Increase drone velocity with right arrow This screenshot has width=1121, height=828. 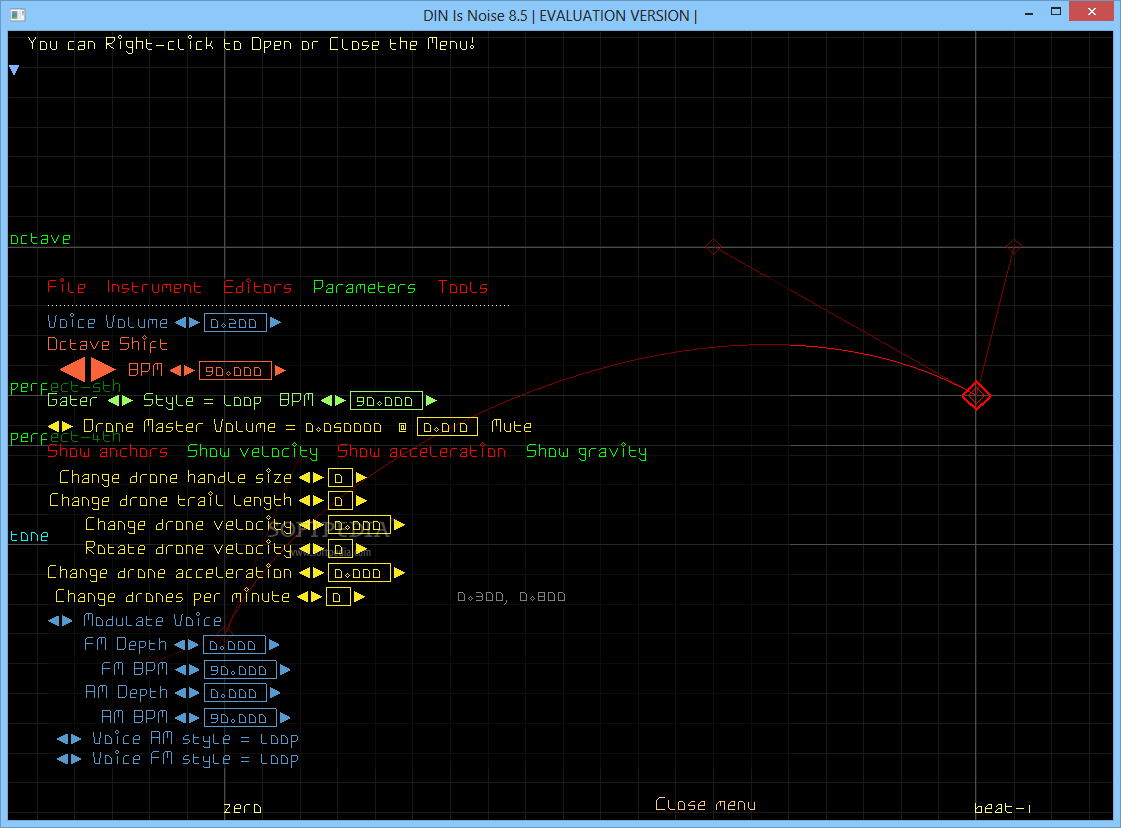[400, 524]
